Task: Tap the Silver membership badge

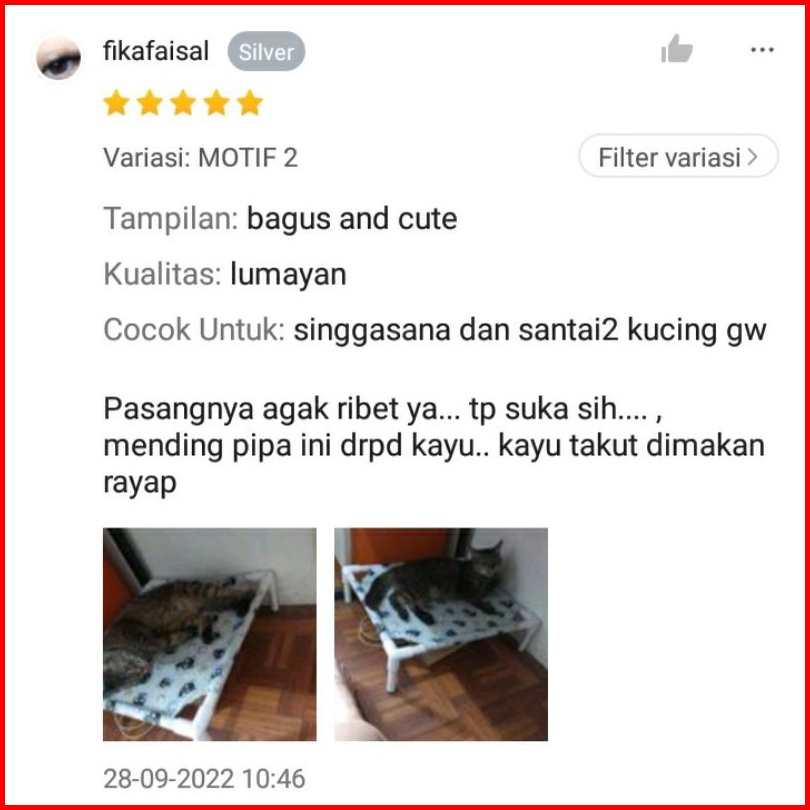Action: [x=266, y=52]
